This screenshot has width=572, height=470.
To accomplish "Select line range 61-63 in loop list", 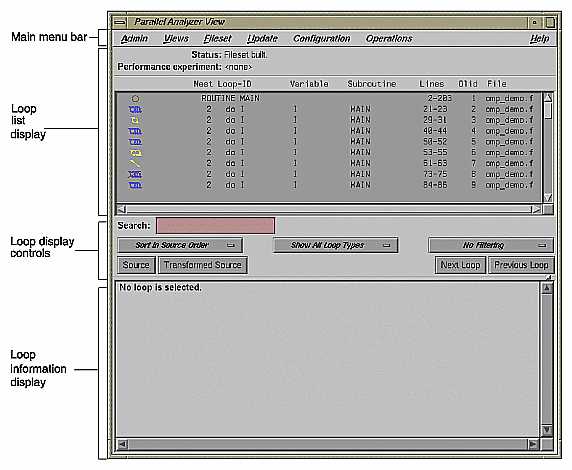I will coord(435,163).
